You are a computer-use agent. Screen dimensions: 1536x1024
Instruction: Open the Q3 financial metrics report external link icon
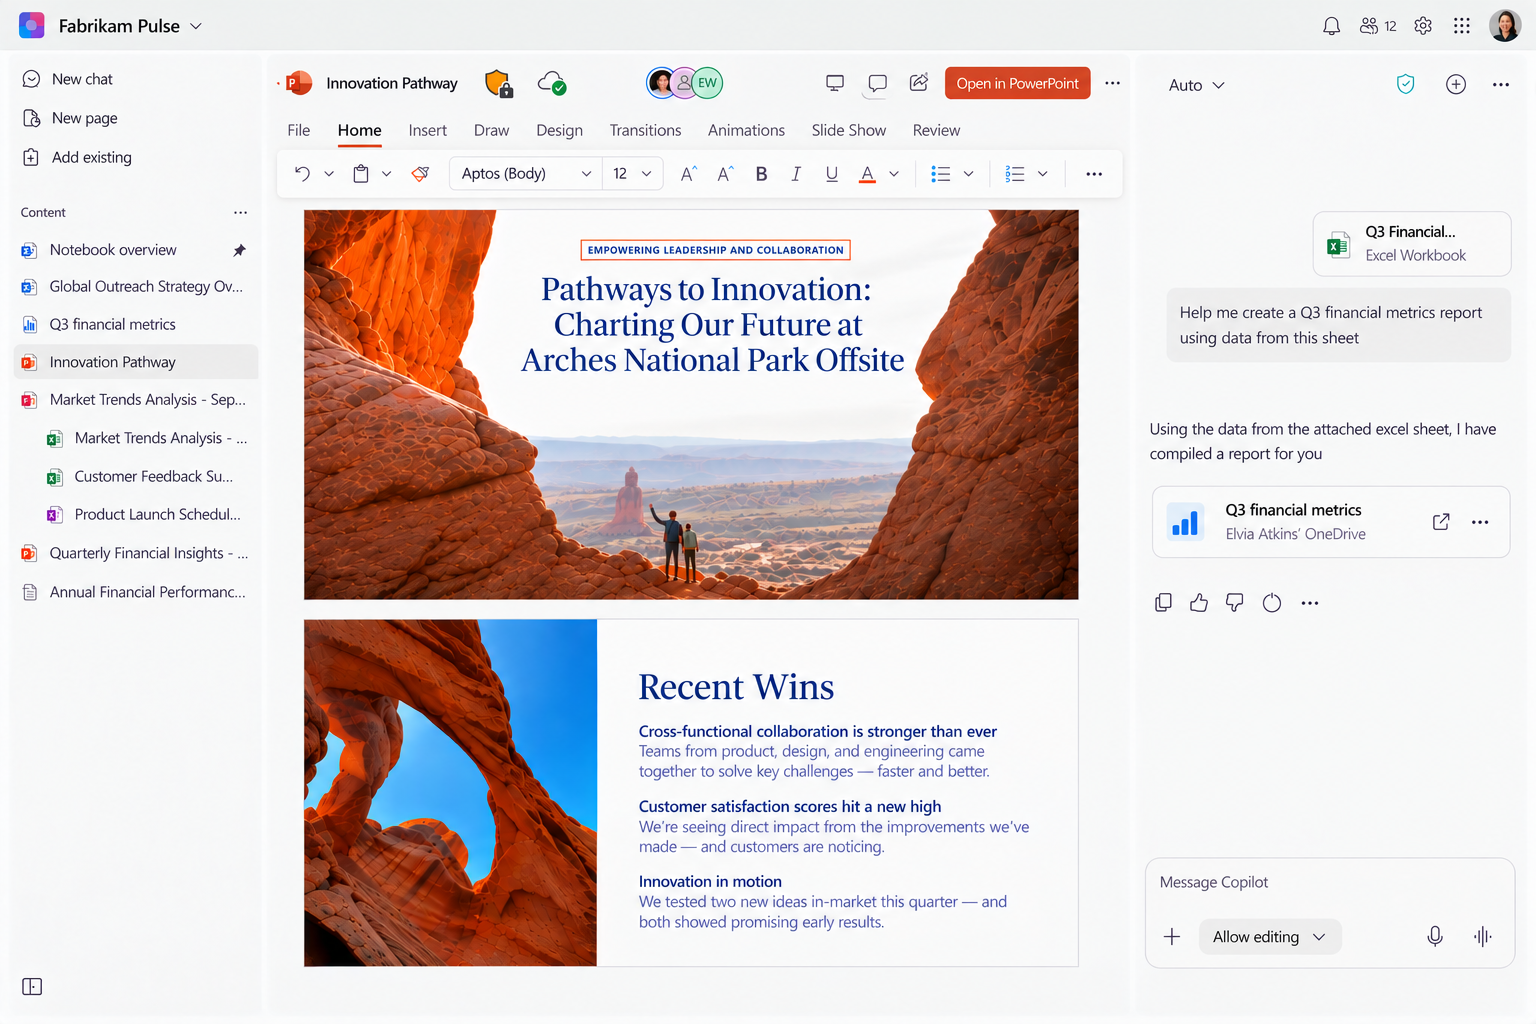(x=1441, y=522)
